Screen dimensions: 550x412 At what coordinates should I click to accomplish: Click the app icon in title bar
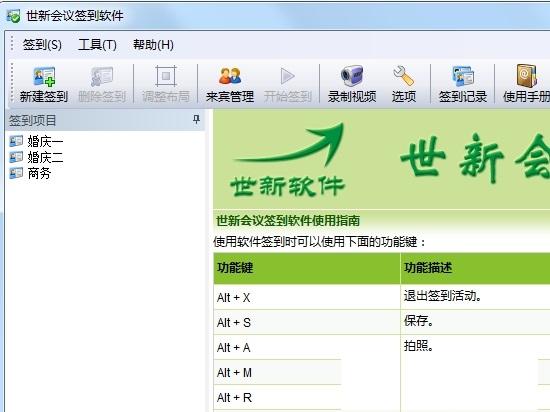point(14,15)
